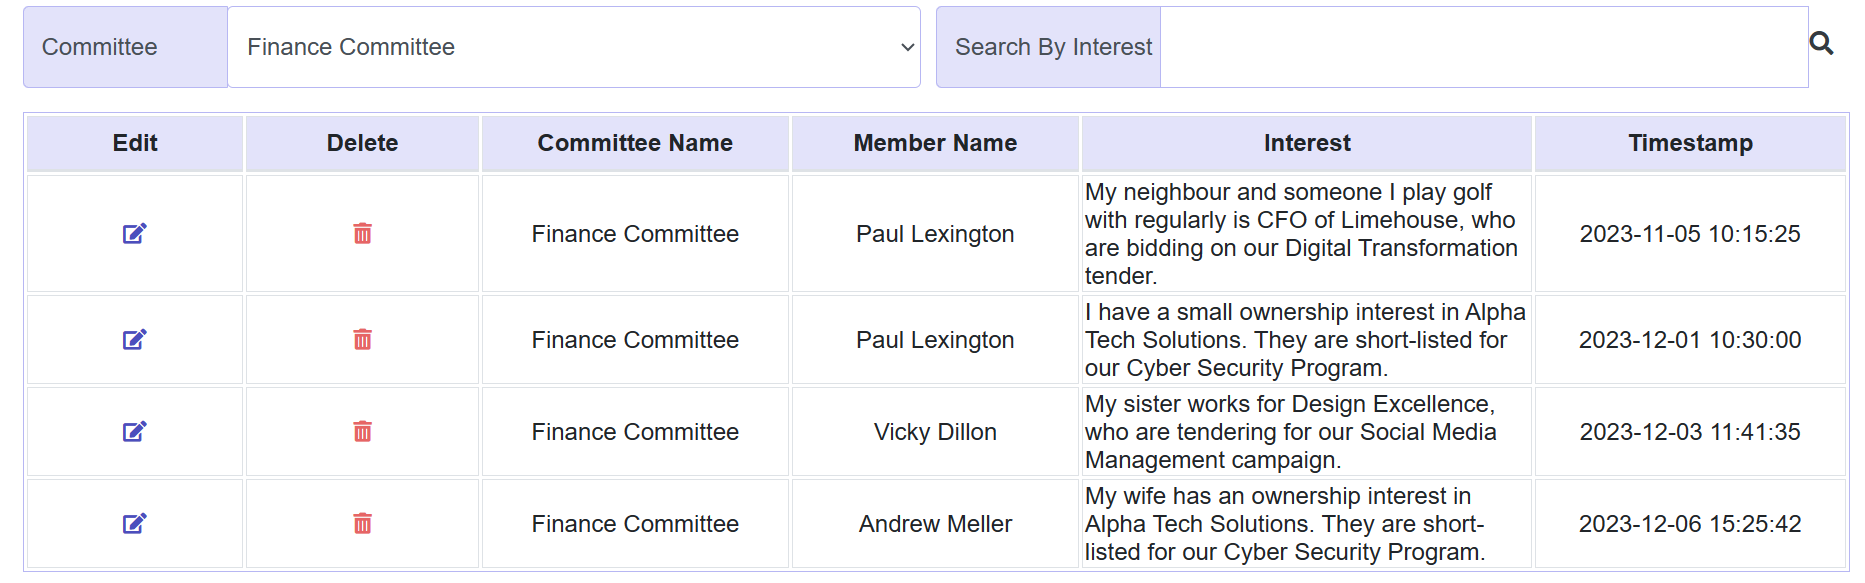Screen dimensions: 1865x583
Task: Click the magnifying glass search icon
Action: tap(1823, 44)
